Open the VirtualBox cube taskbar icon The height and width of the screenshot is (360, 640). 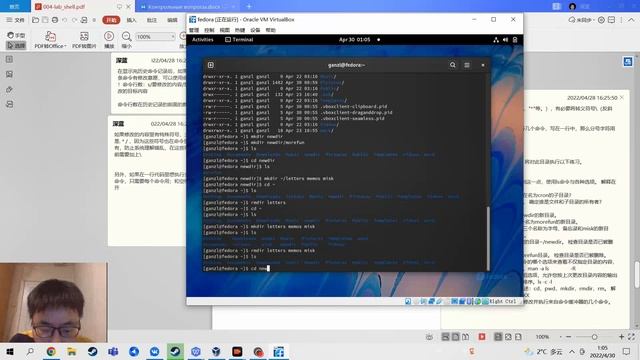216,351
